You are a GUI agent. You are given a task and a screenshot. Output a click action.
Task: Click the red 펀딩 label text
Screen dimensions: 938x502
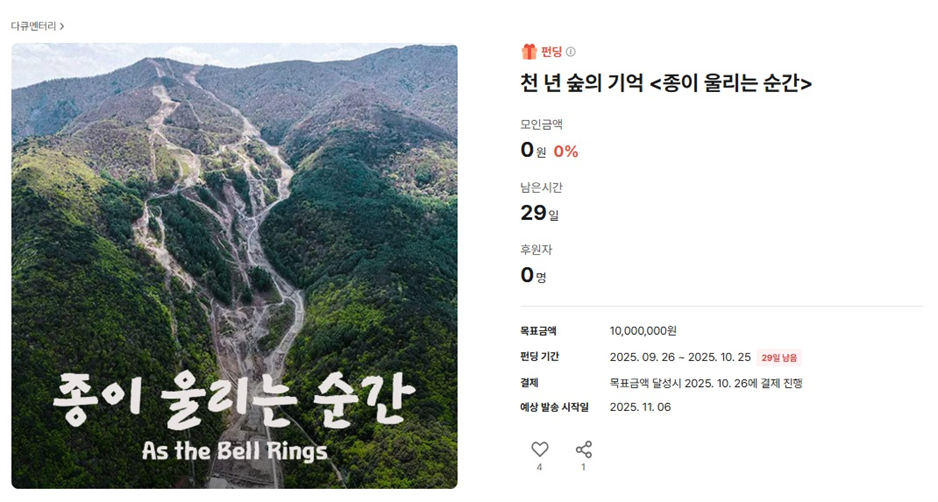point(551,52)
